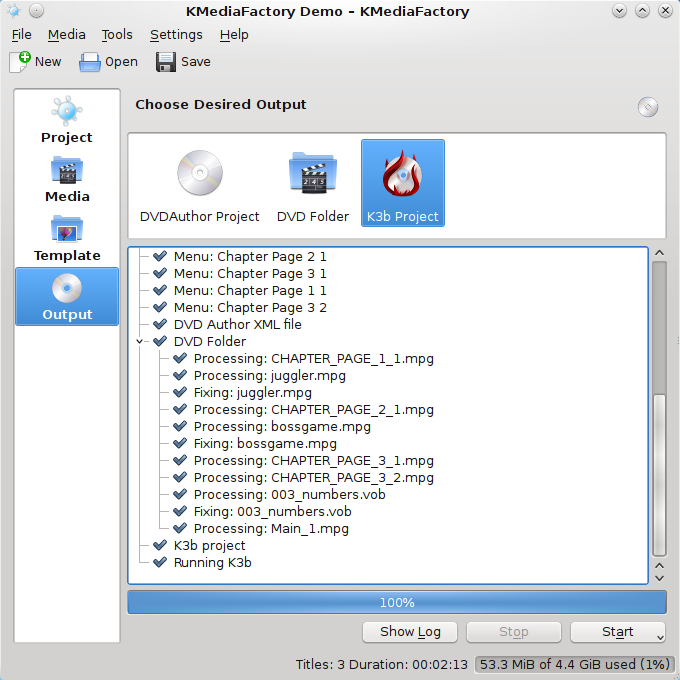The width and height of the screenshot is (680, 680).
Task: Click checkmark for Menu: Chapter Page 2 1
Action: tap(160, 256)
